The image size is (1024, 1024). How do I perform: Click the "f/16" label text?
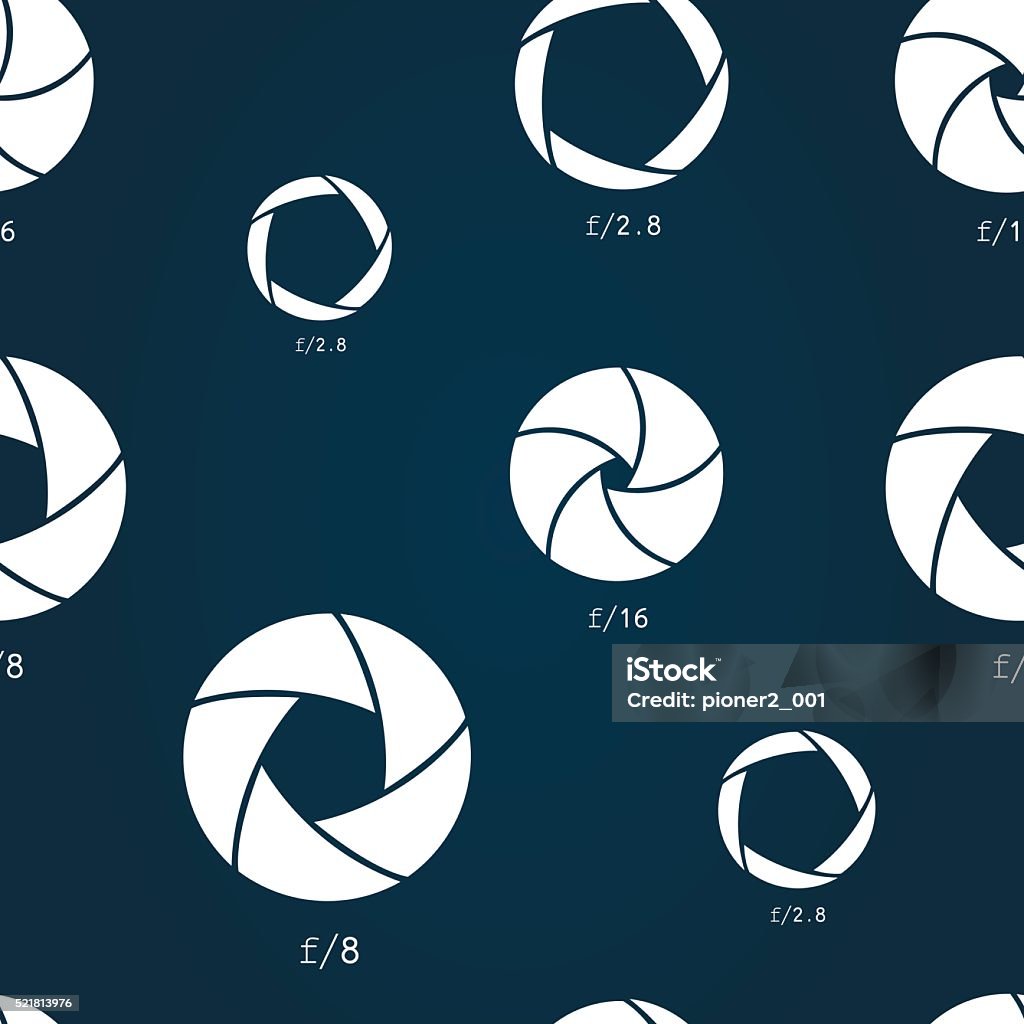618,618
